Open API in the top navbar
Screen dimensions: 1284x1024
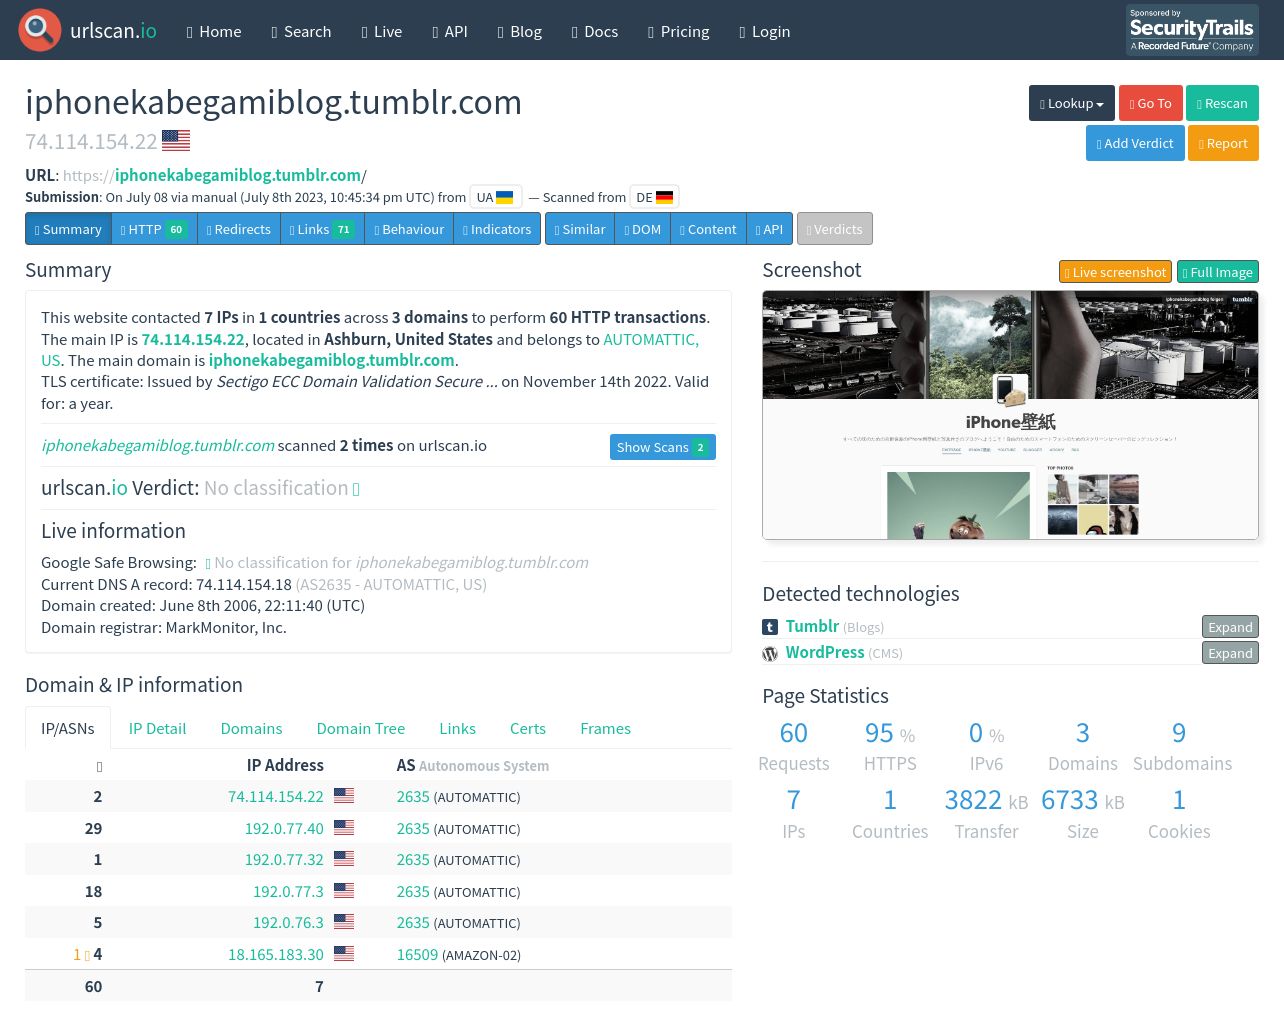[450, 31]
